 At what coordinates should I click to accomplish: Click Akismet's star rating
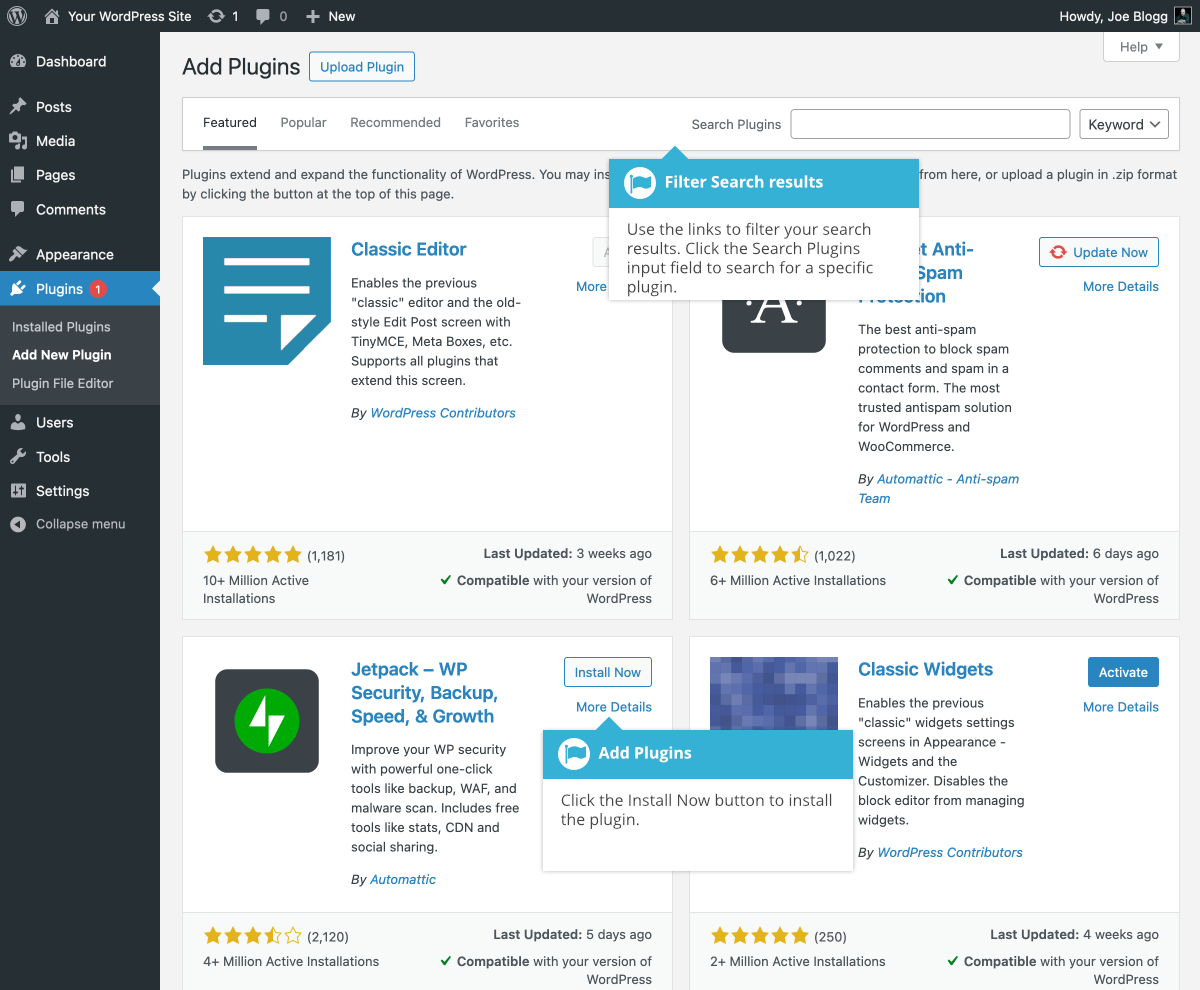(759, 555)
